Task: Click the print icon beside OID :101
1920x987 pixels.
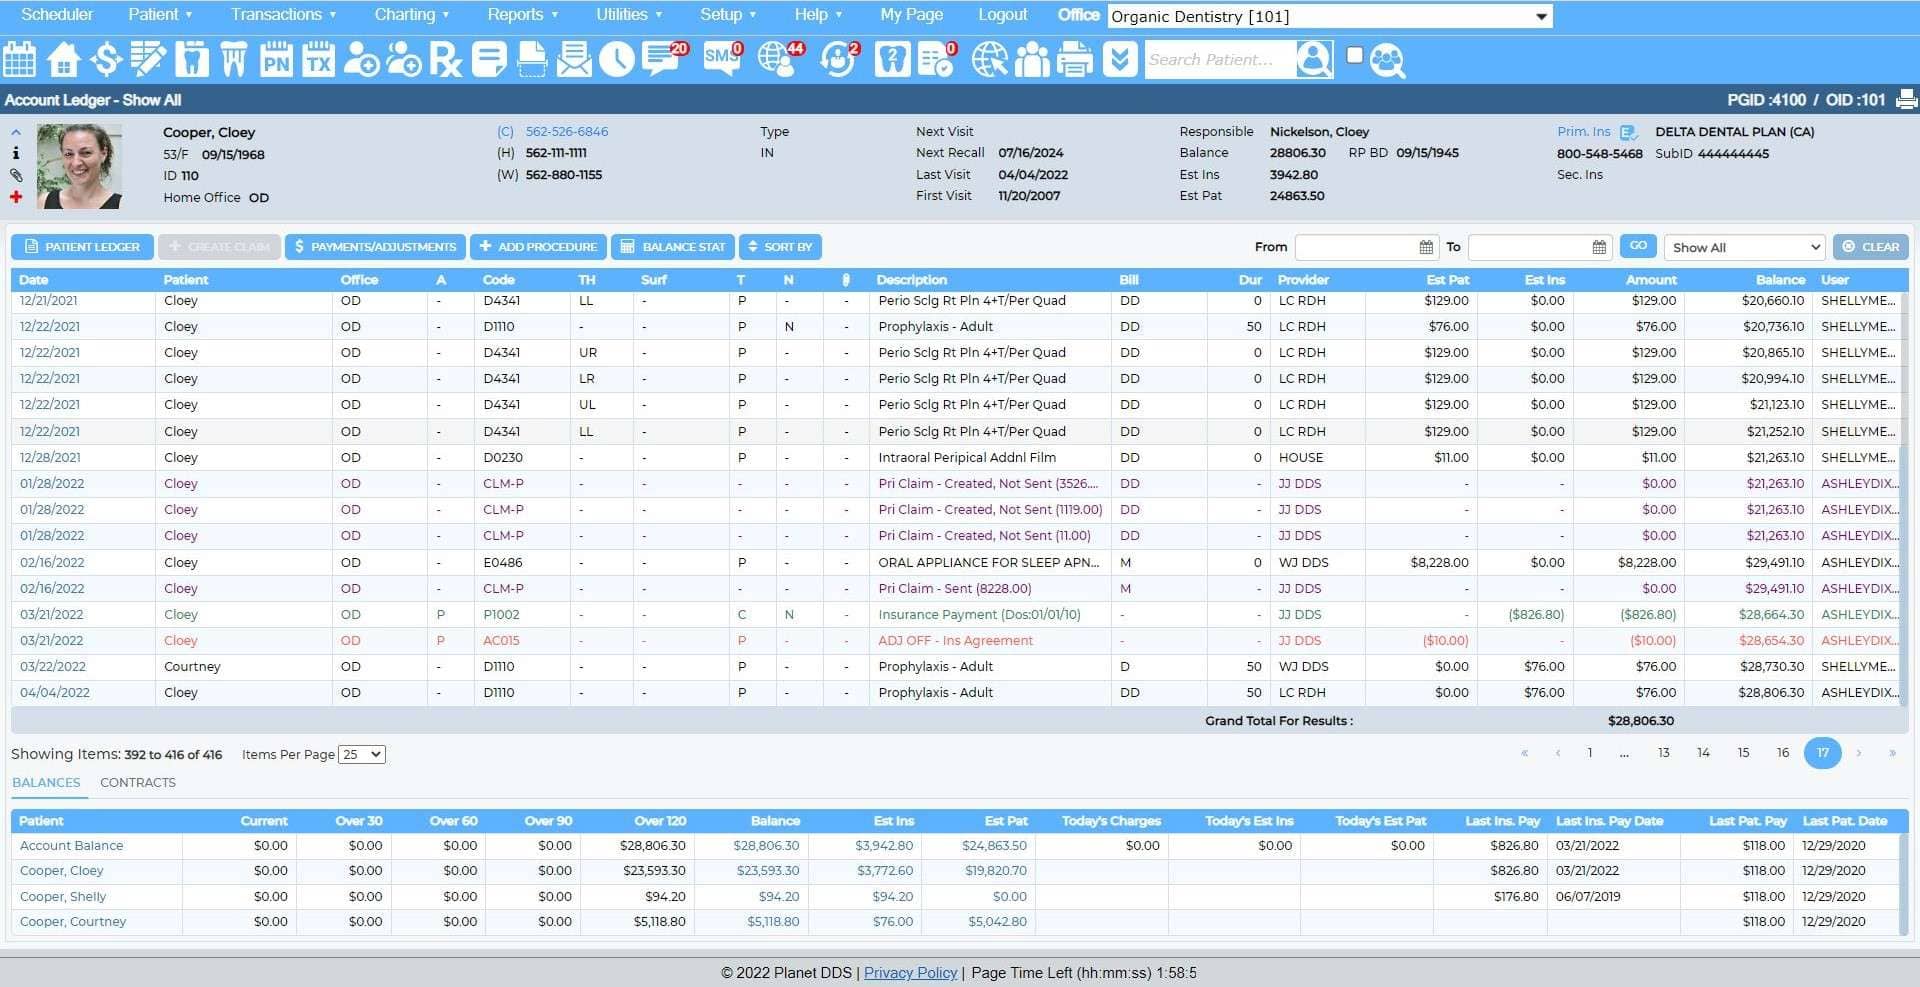Action: coord(1908,99)
